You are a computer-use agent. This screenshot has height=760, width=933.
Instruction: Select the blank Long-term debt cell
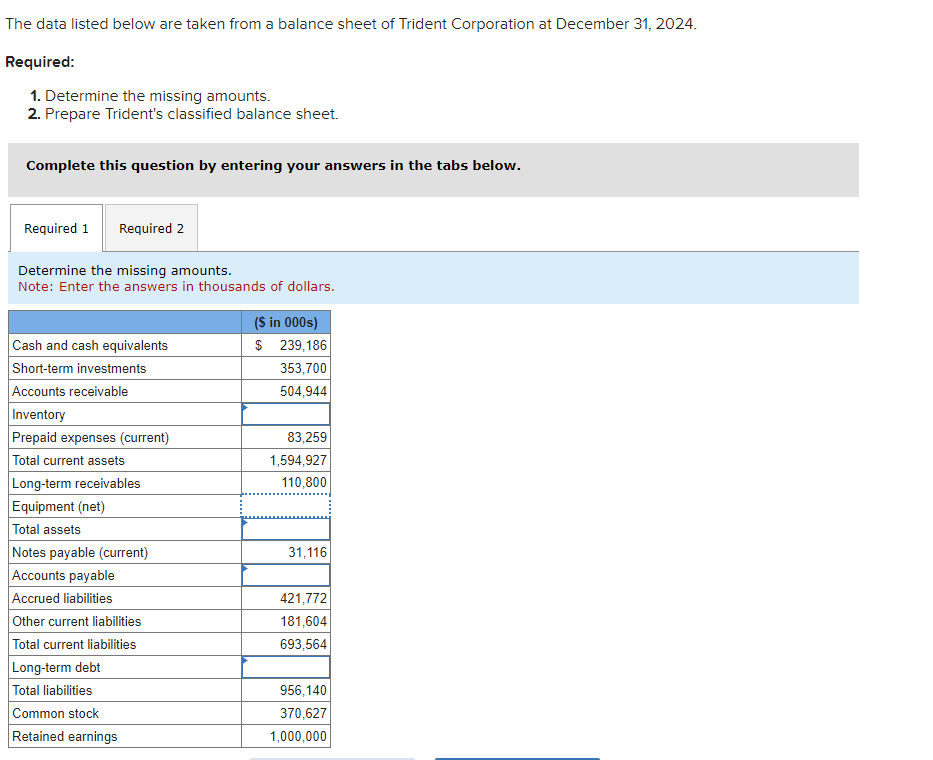pos(286,667)
